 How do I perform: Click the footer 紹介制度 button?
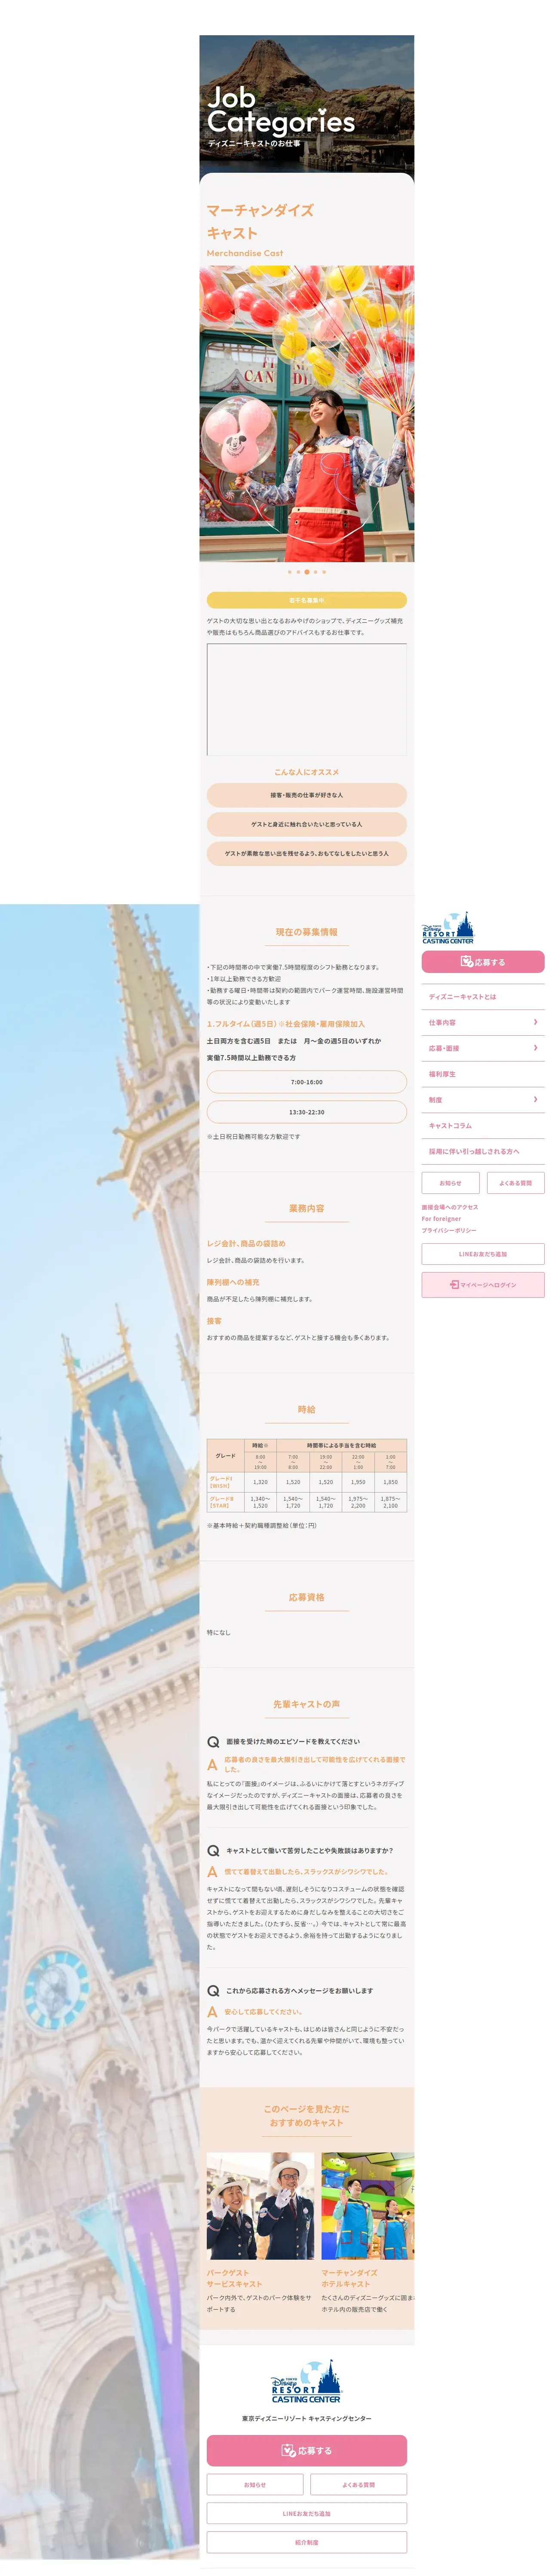click(x=306, y=2542)
